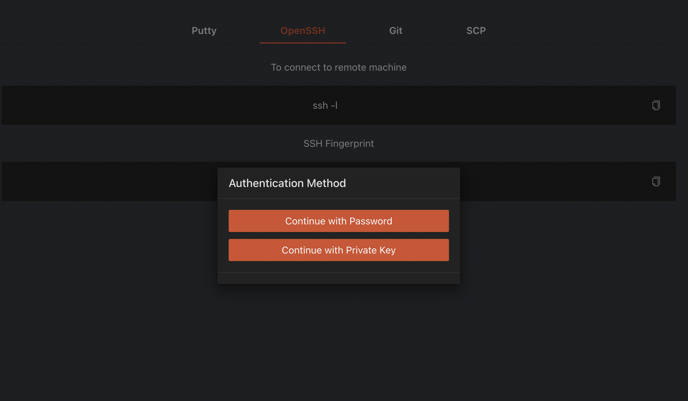The width and height of the screenshot is (688, 401).
Task: Copy the SSH fingerprint value
Action: point(656,182)
